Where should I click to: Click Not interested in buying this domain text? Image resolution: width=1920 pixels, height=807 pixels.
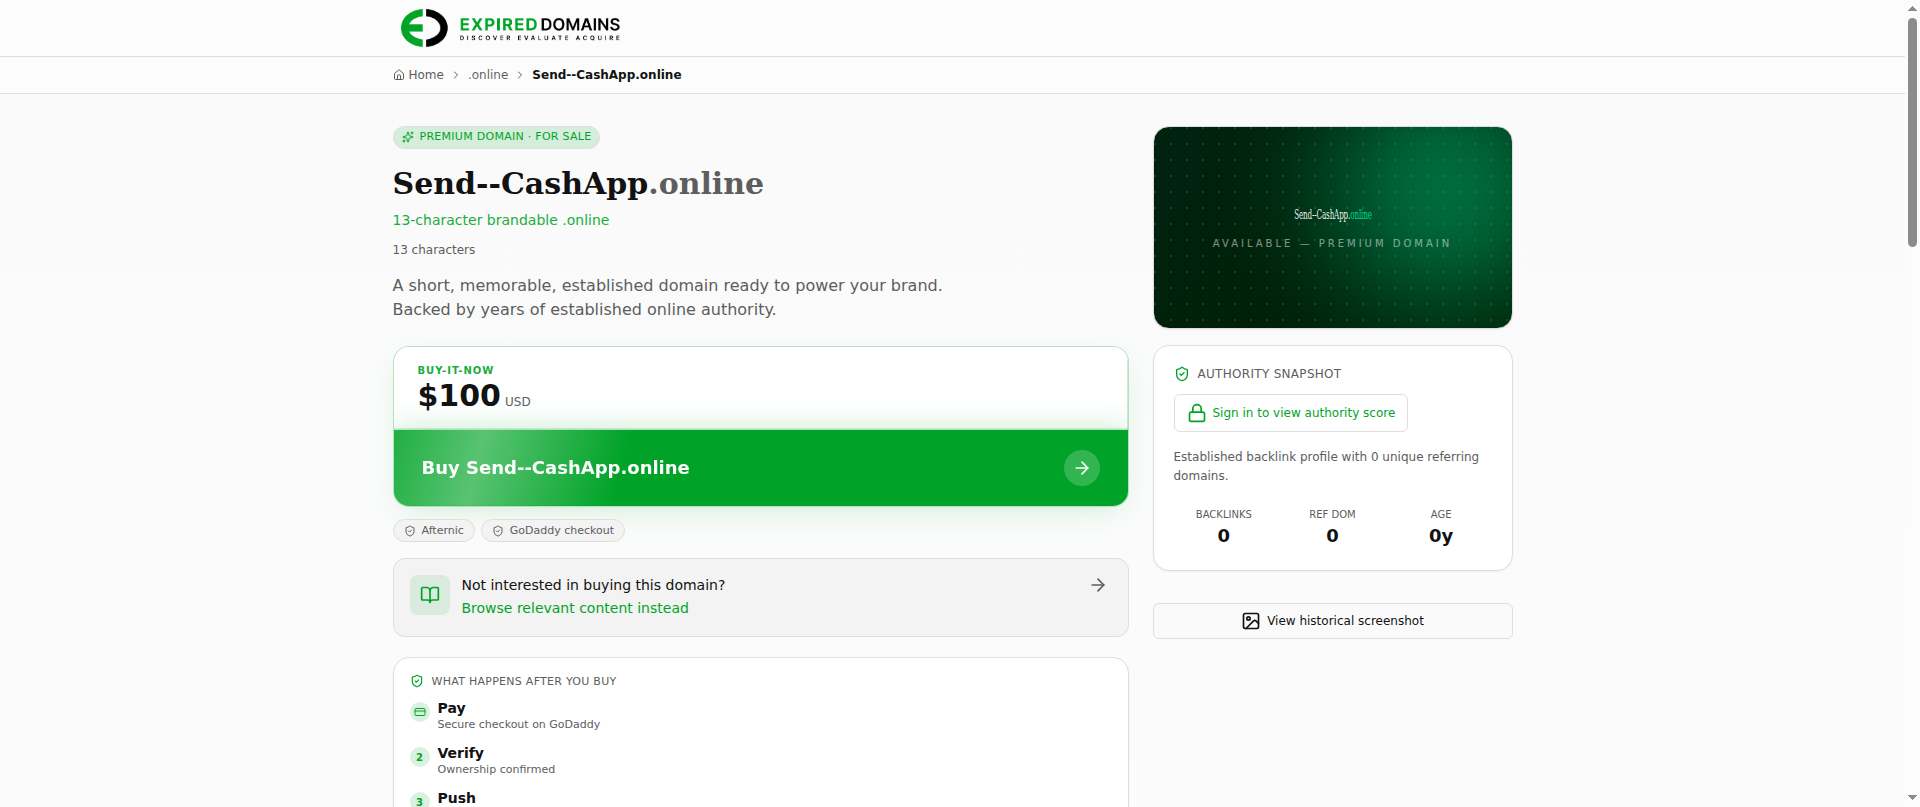593,585
